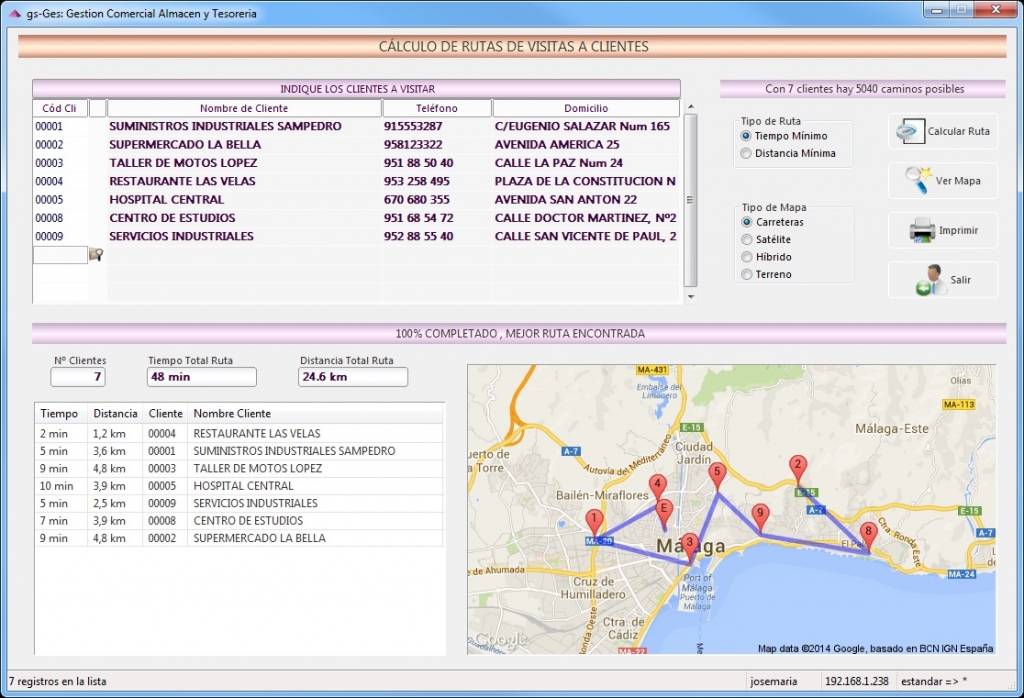Choose the Satélite map type
The height and width of the screenshot is (698, 1024).
coord(746,240)
